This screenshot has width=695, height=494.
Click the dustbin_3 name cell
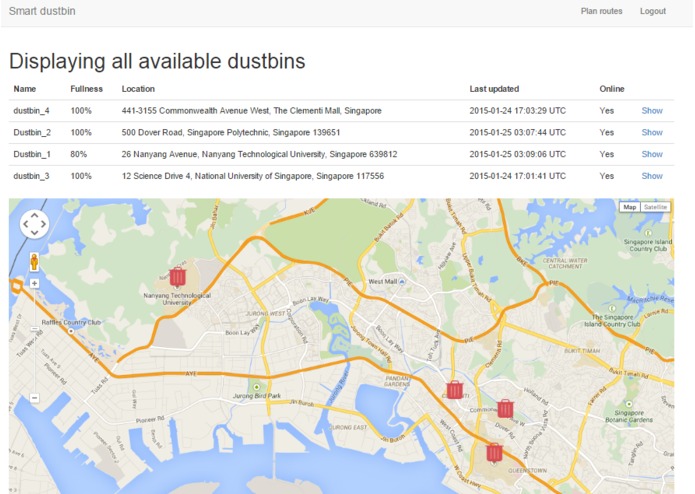[x=31, y=176]
